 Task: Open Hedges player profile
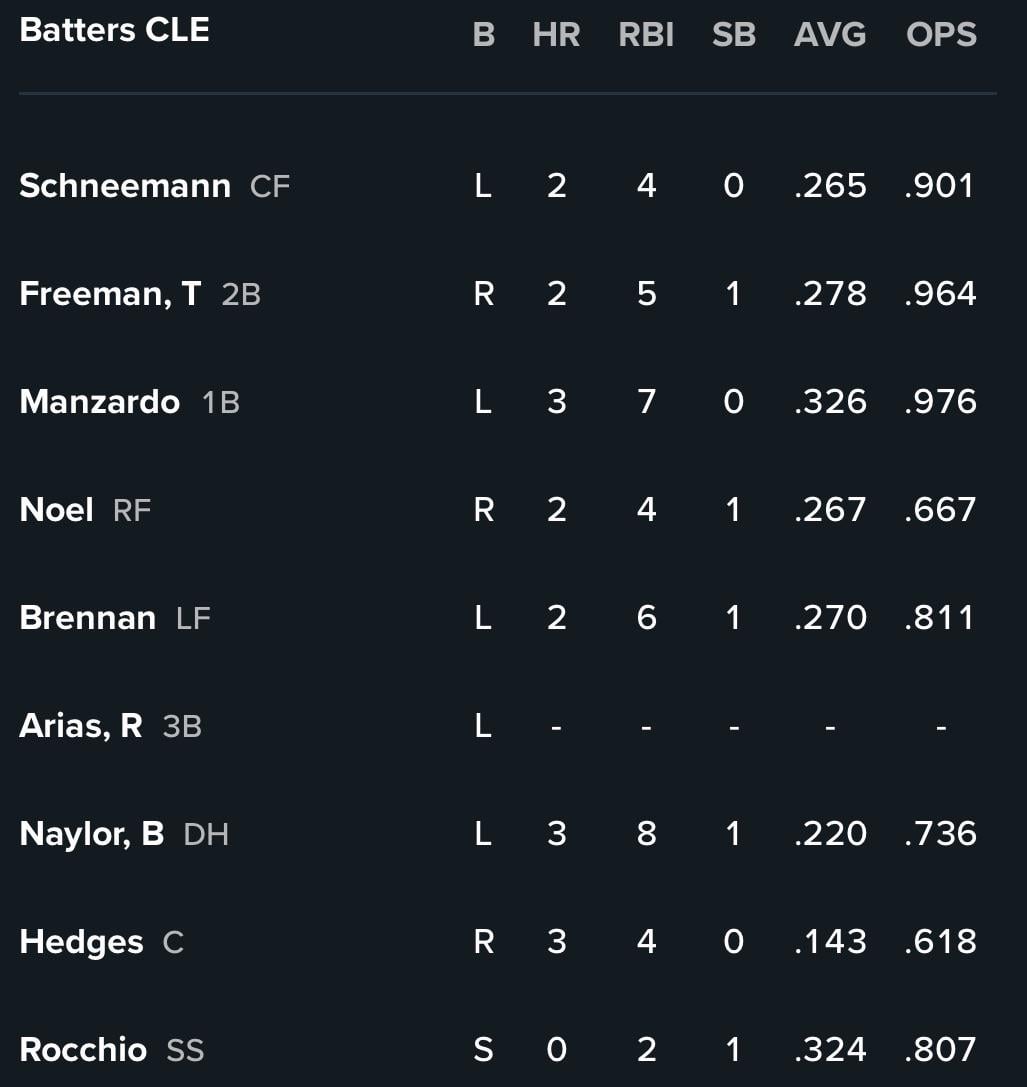[x=82, y=942]
